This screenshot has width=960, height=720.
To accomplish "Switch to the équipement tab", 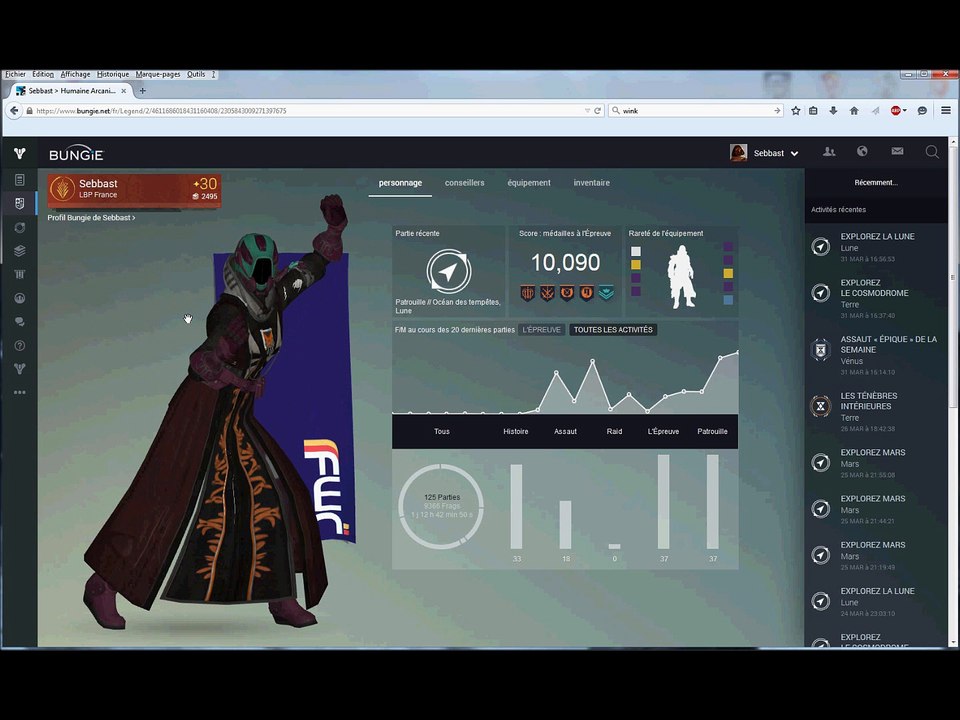I will click(x=529, y=182).
